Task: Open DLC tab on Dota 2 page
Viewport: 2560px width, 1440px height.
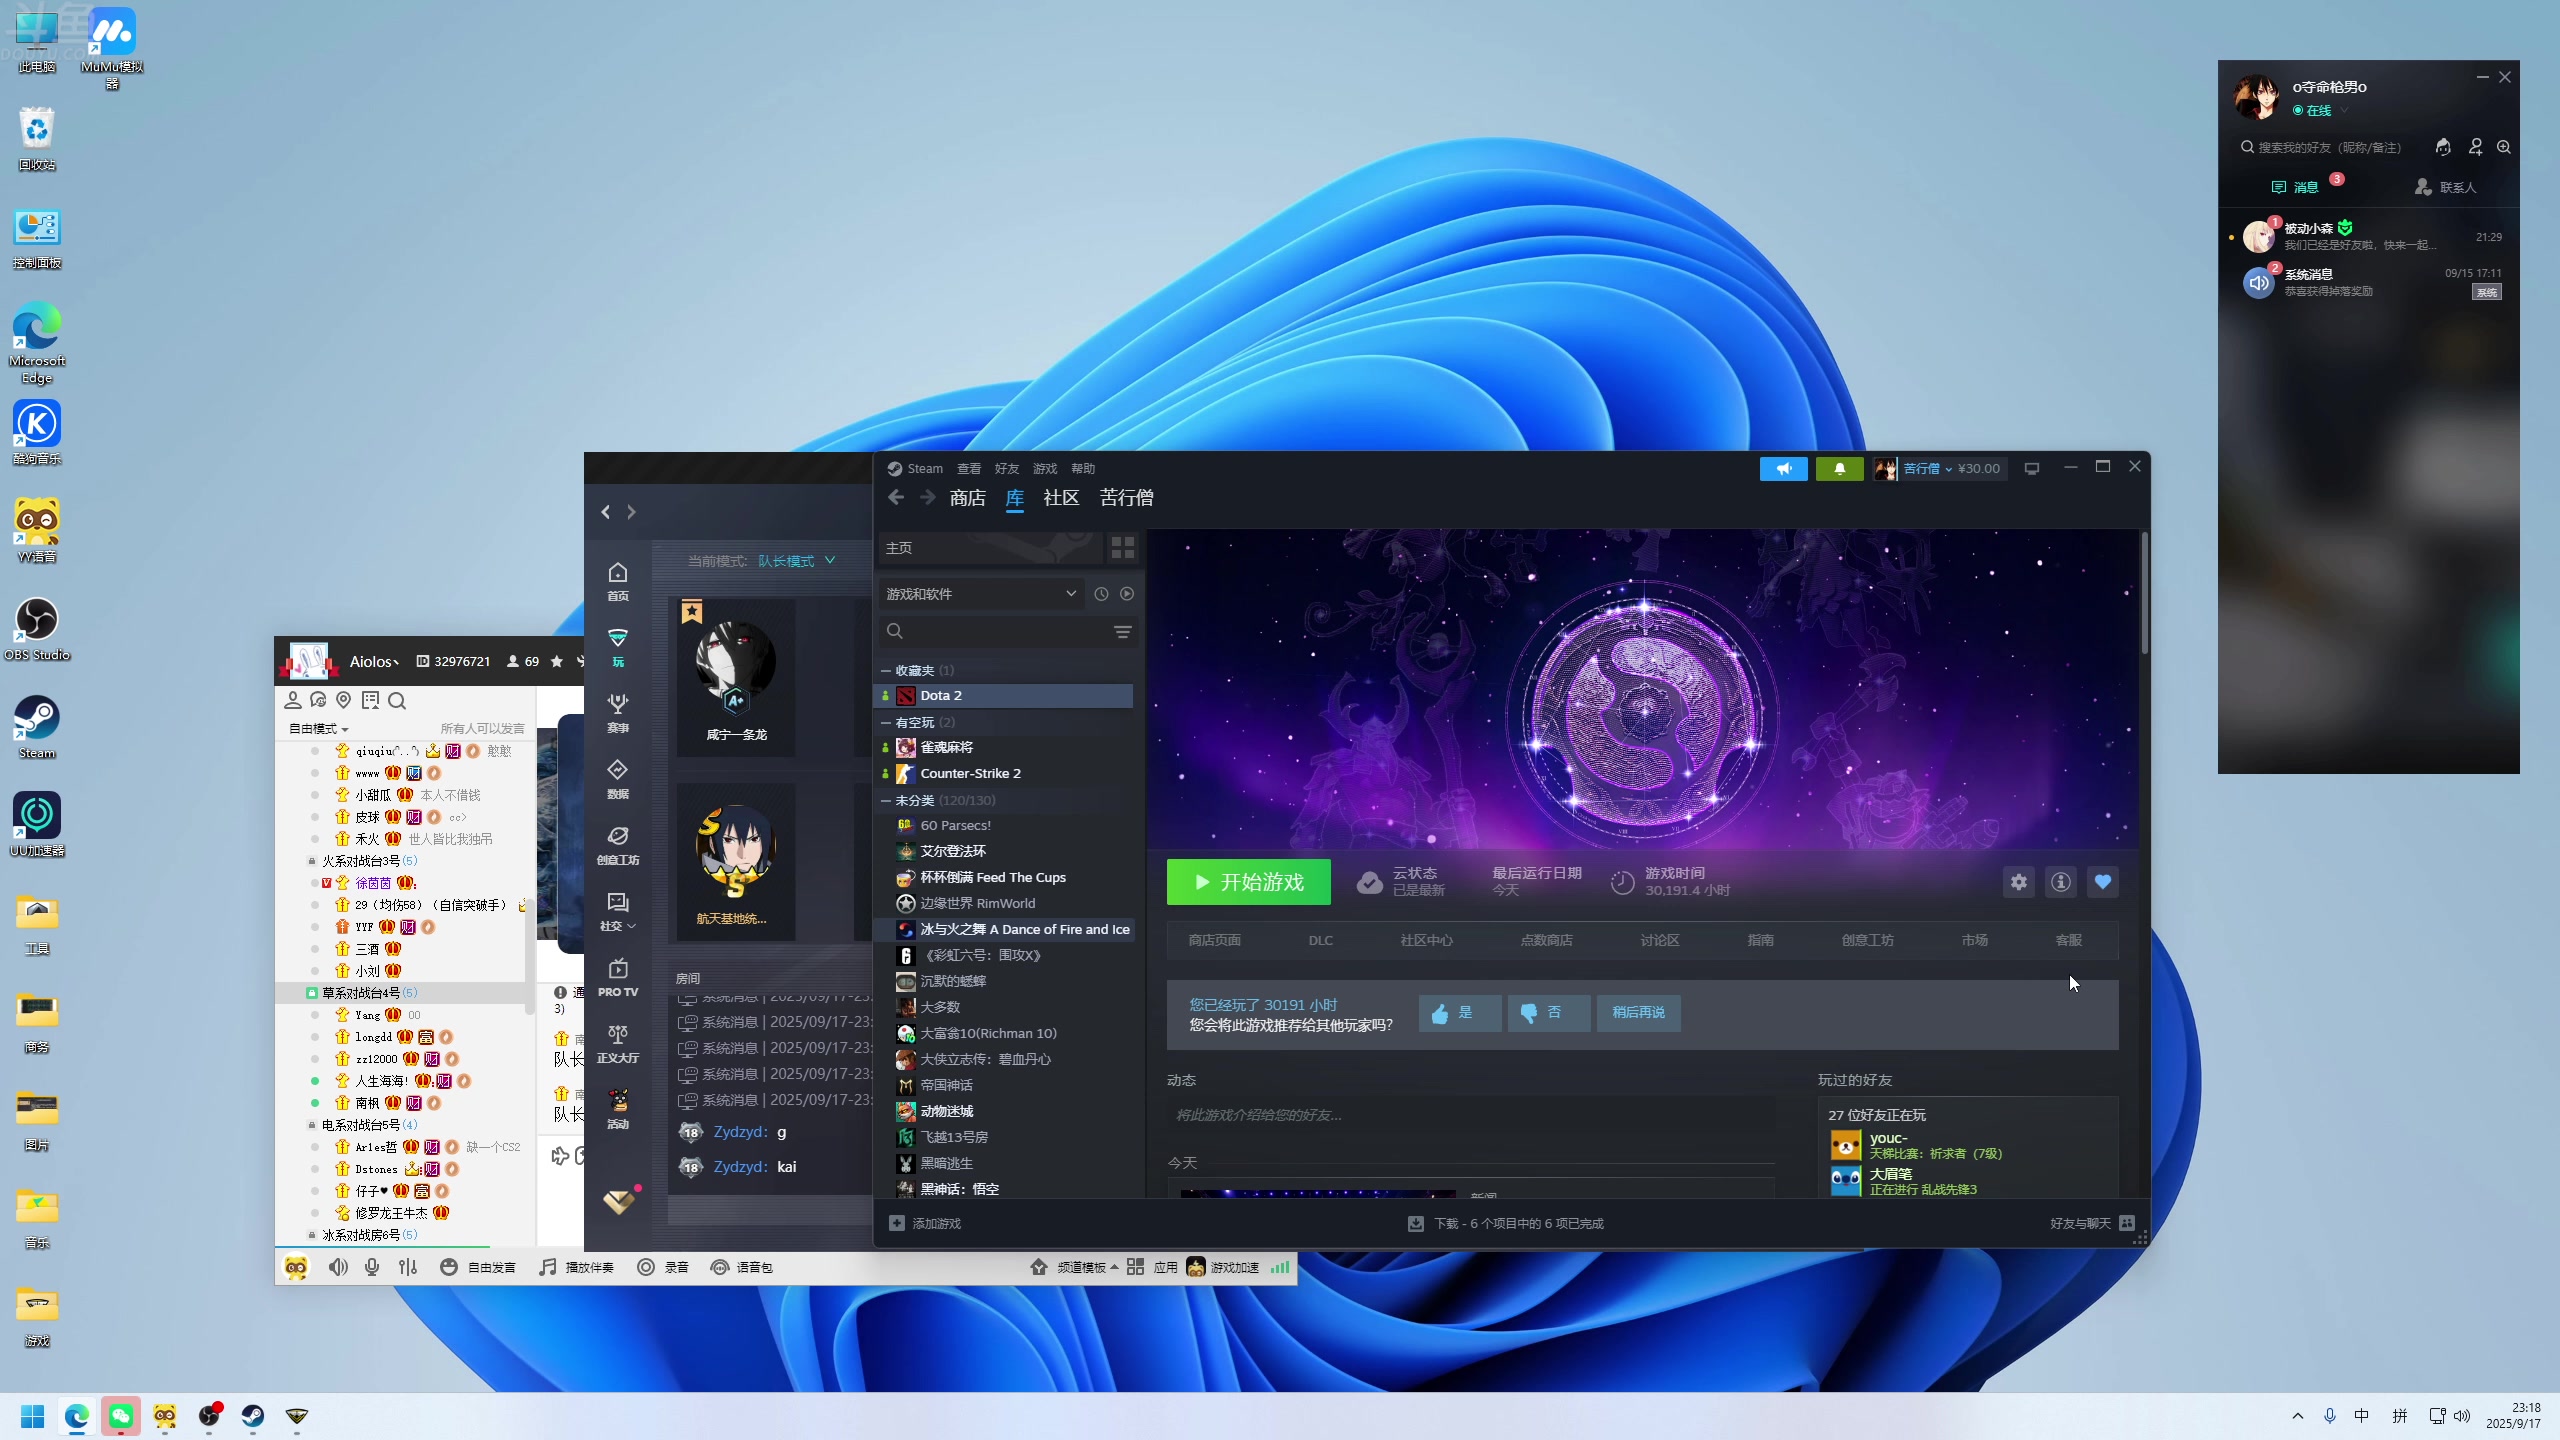Action: tap(1320, 940)
